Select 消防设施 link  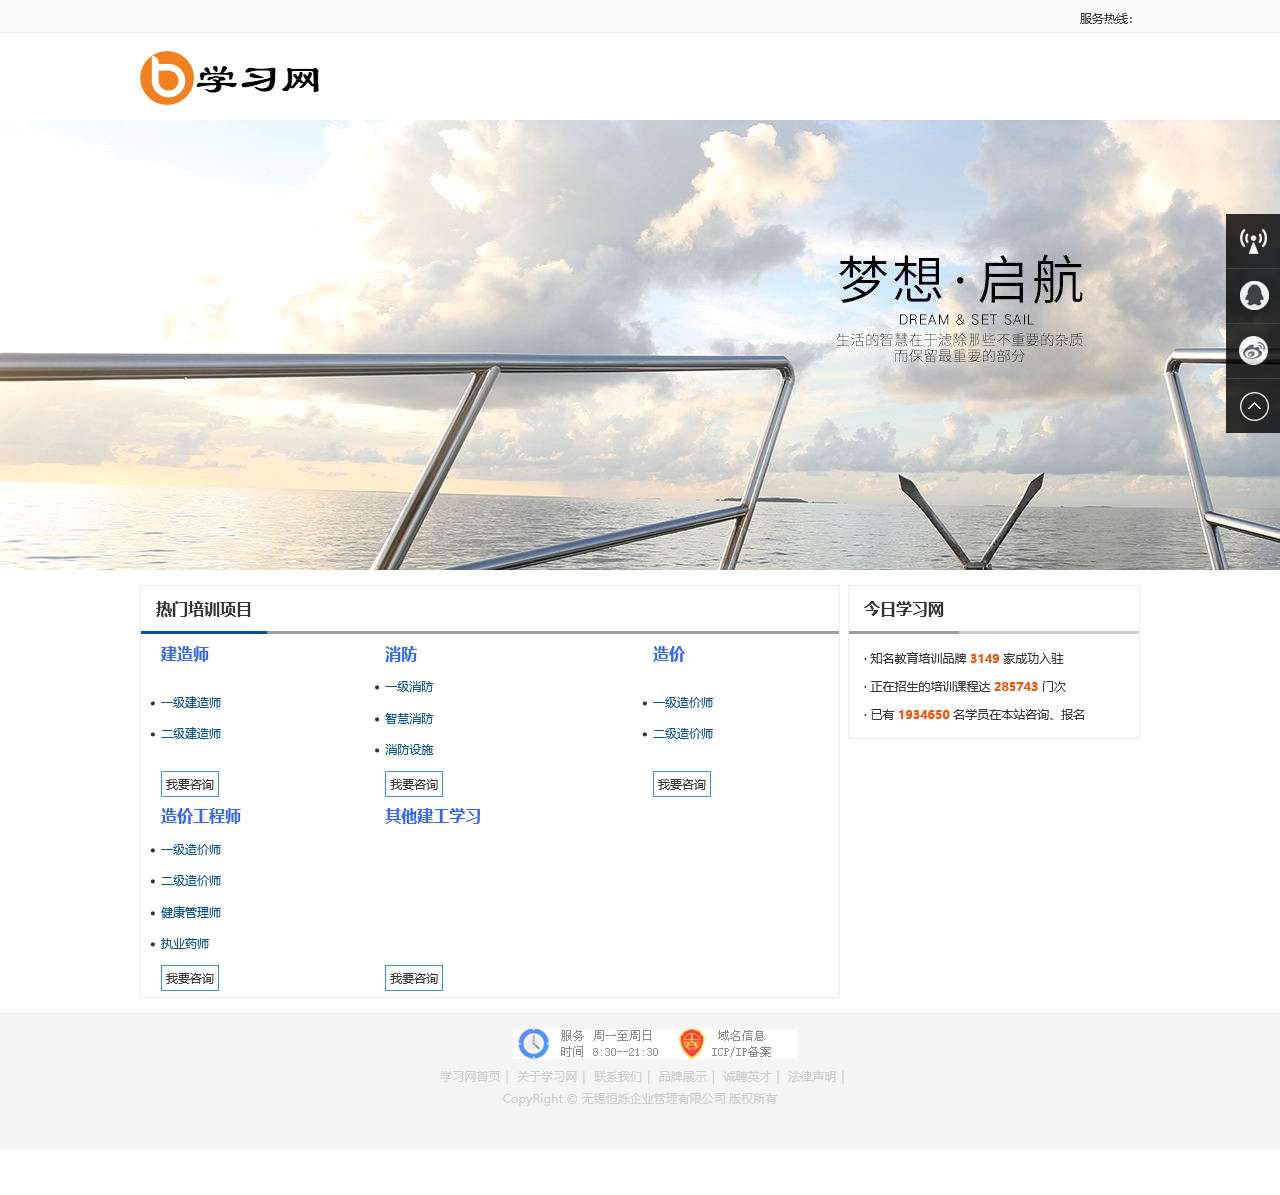[x=409, y=750]
